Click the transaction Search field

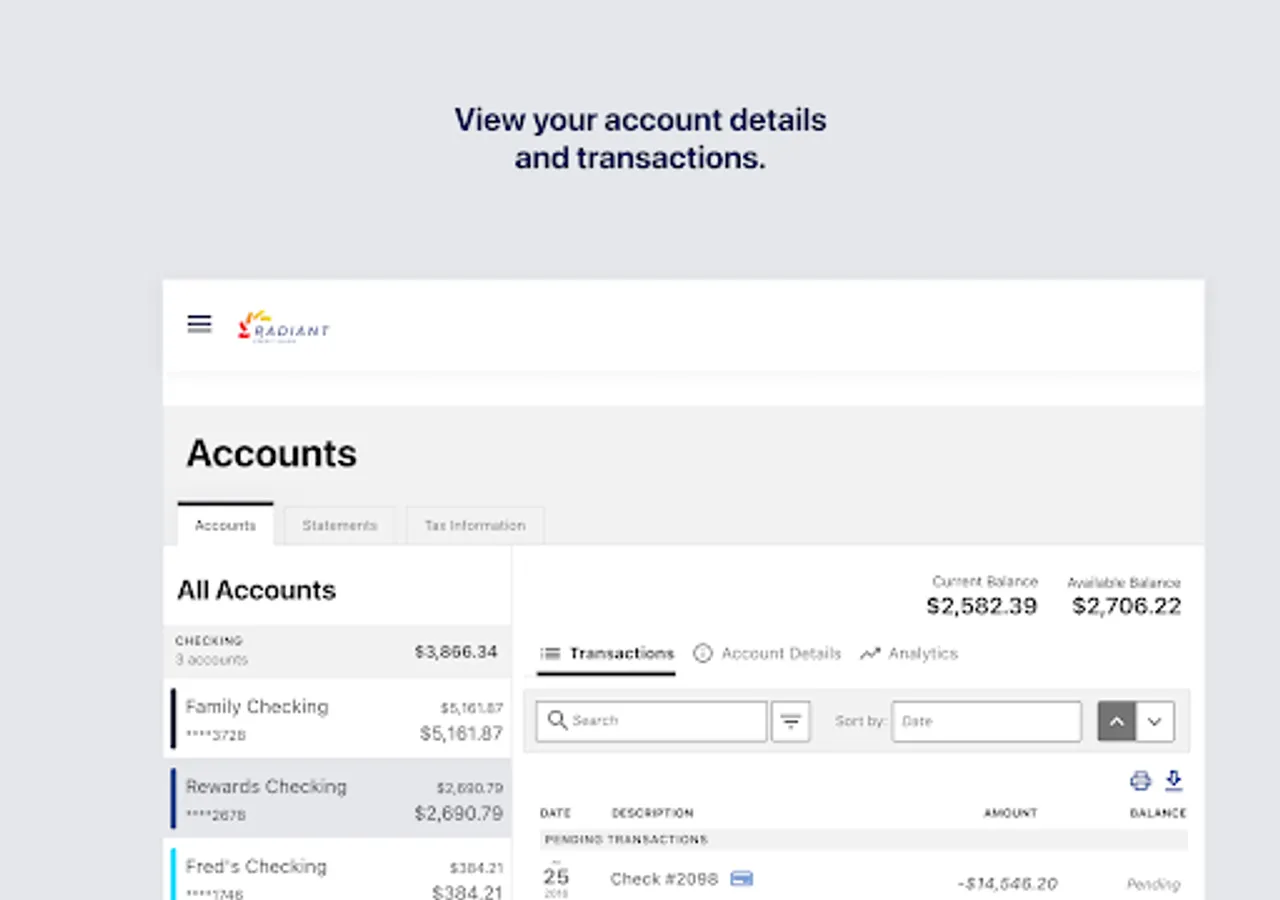coord(664,721)
